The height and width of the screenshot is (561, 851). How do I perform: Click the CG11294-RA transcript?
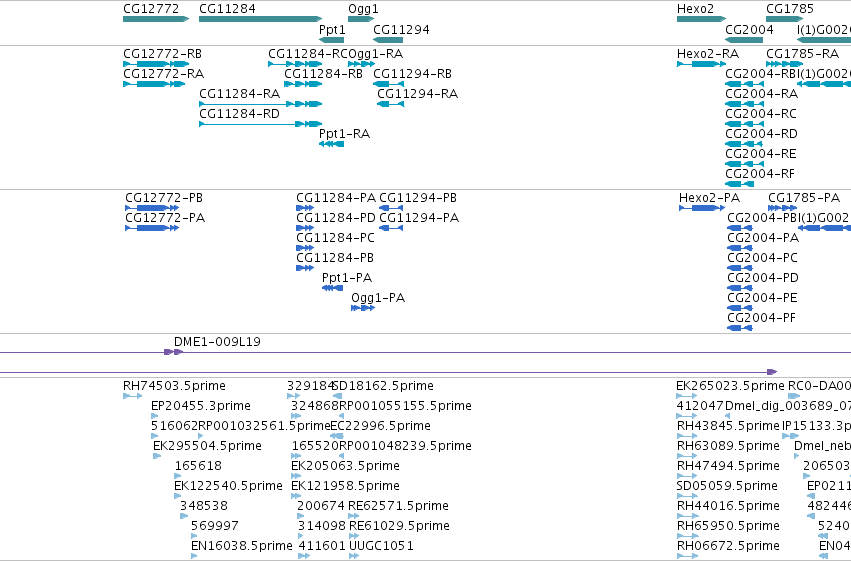point(390,104)
